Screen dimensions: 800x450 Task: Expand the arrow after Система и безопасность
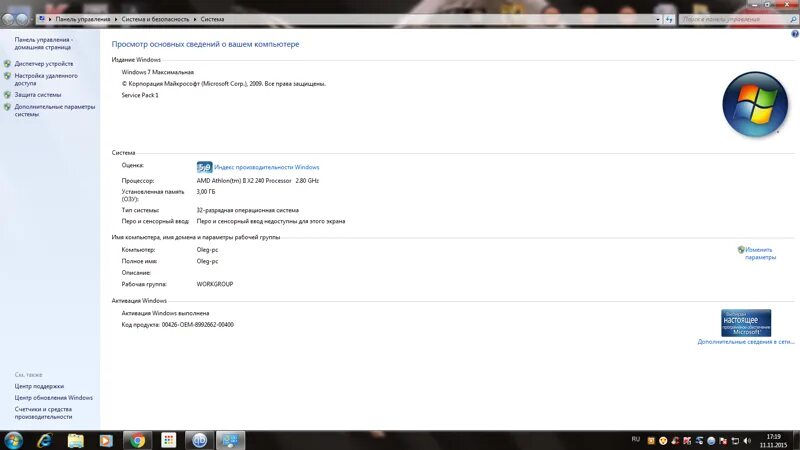(x=195, y=19)
